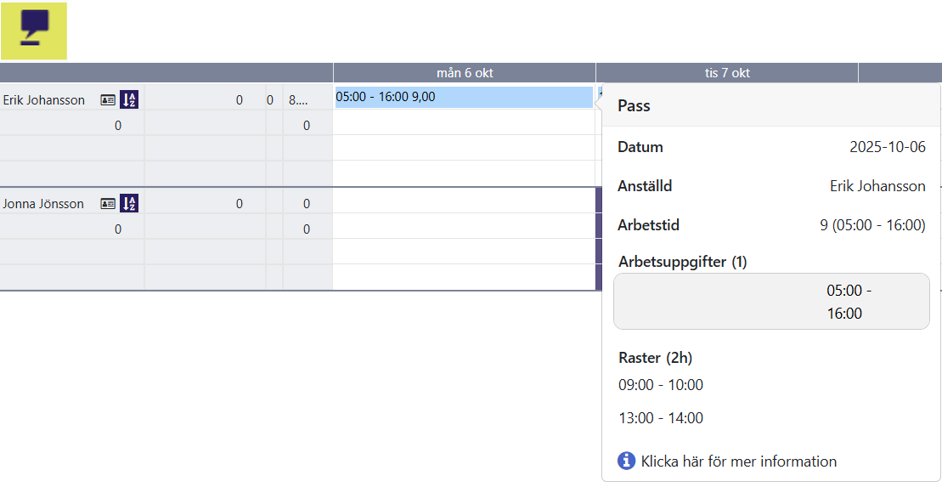Click the truncated '8....' value for Erik
The image size is (950, 483).
pos(298,100)
